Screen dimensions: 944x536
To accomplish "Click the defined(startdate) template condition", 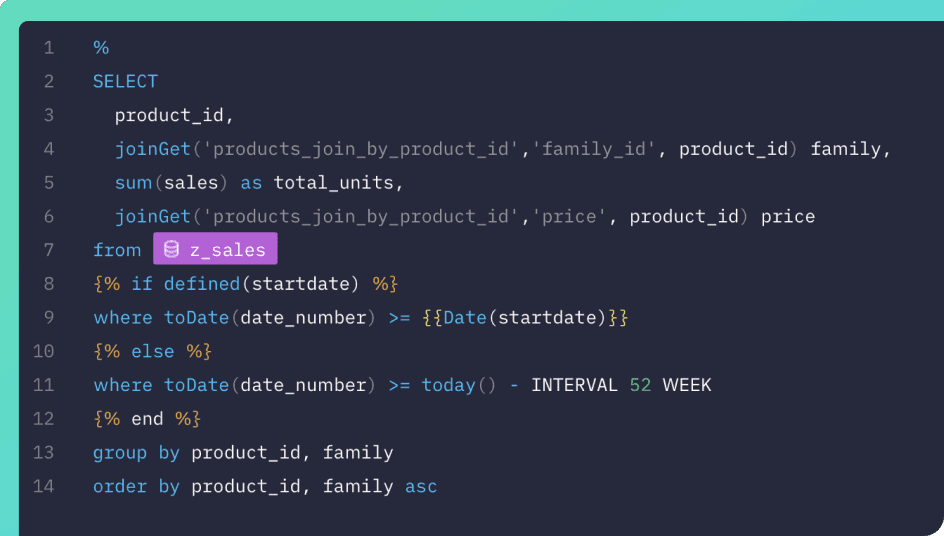I will pos(261,284).
